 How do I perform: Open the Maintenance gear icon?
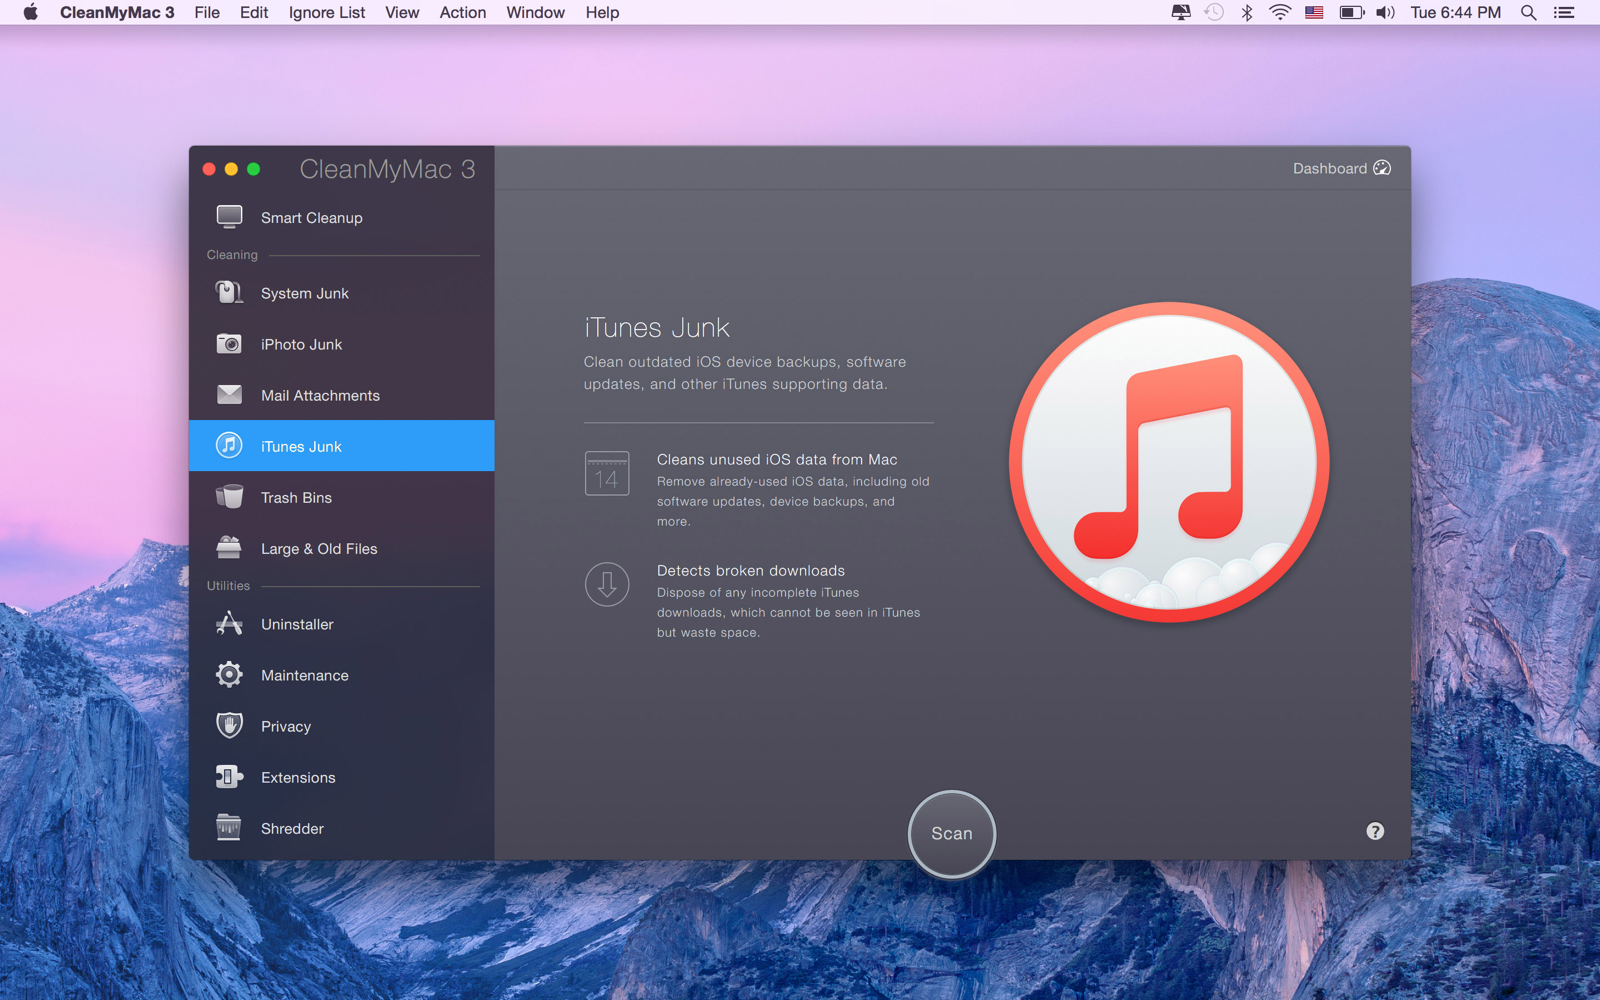pyautogui.click(x=229, y=675)
